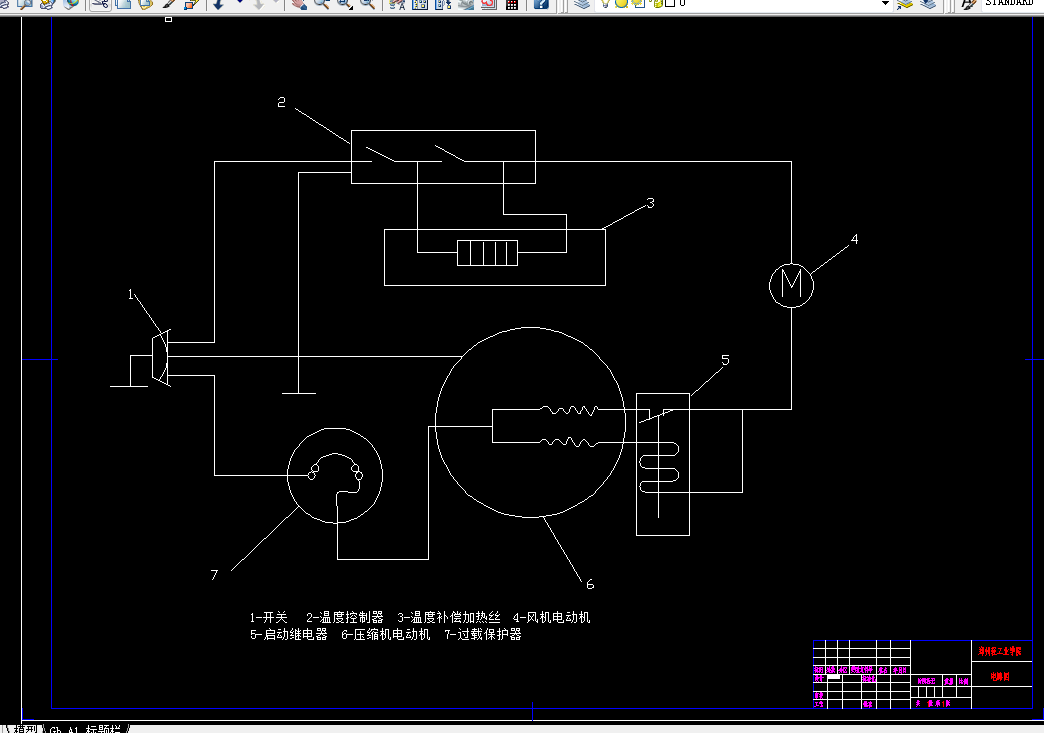Select the Pan hand tool
The width and height of the screenshot is (1044, 733).
point(299,3)
